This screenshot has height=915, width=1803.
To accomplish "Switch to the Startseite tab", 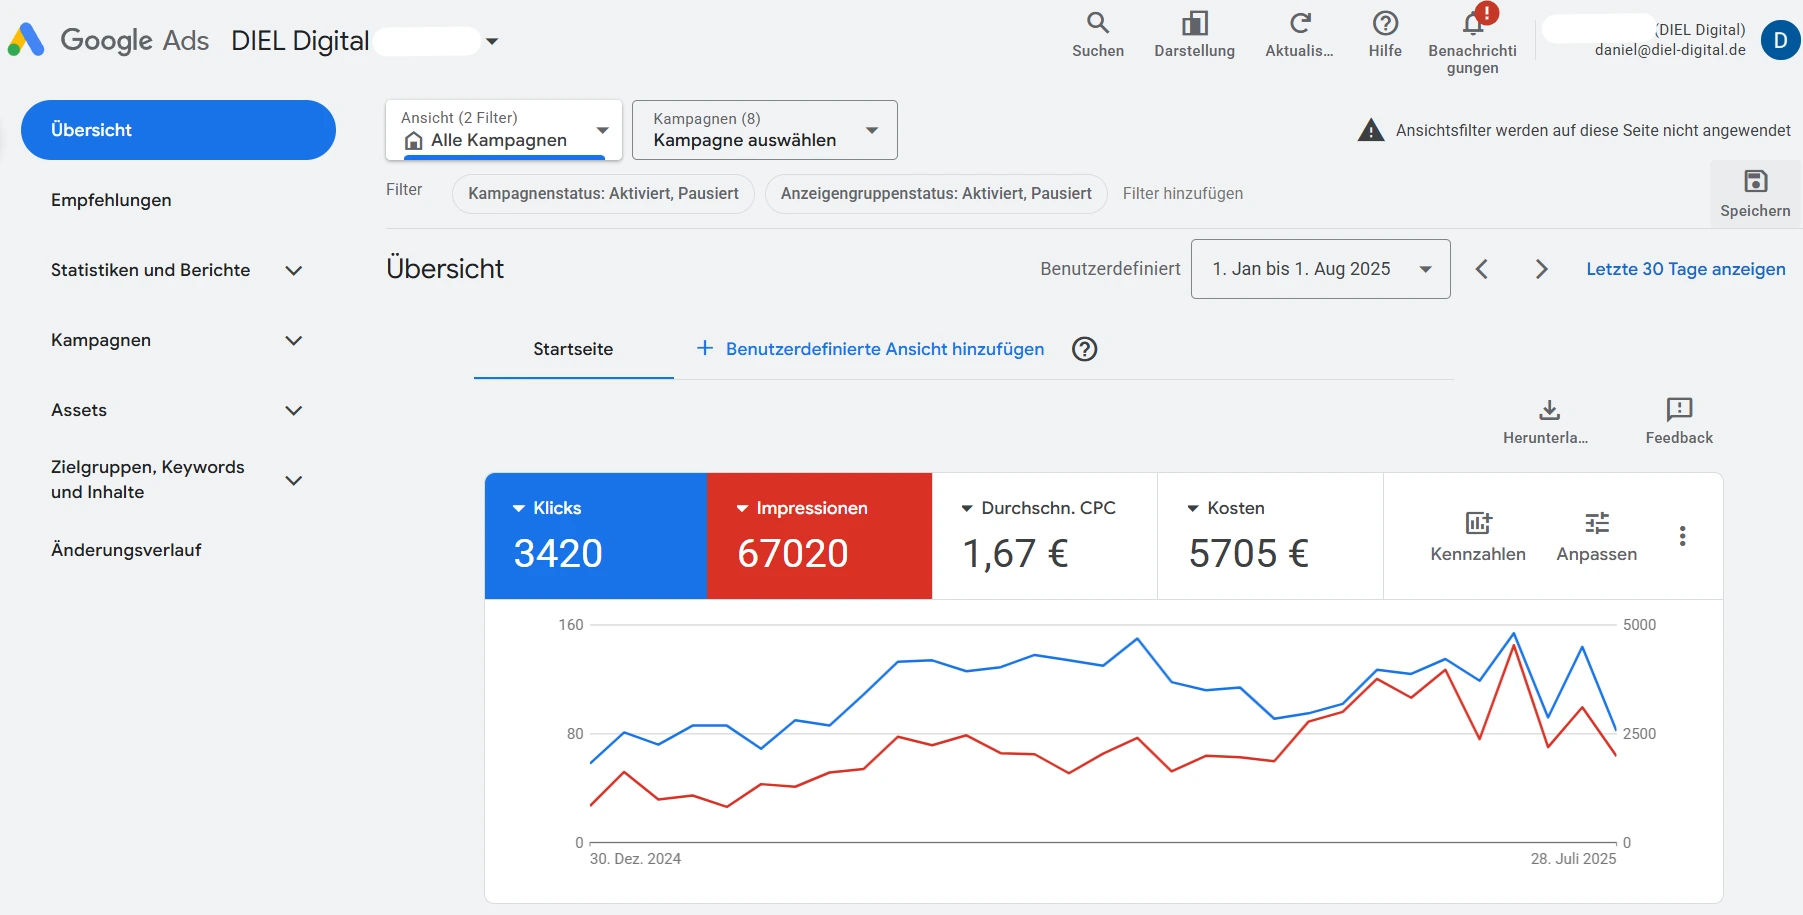I will (573, 349).
